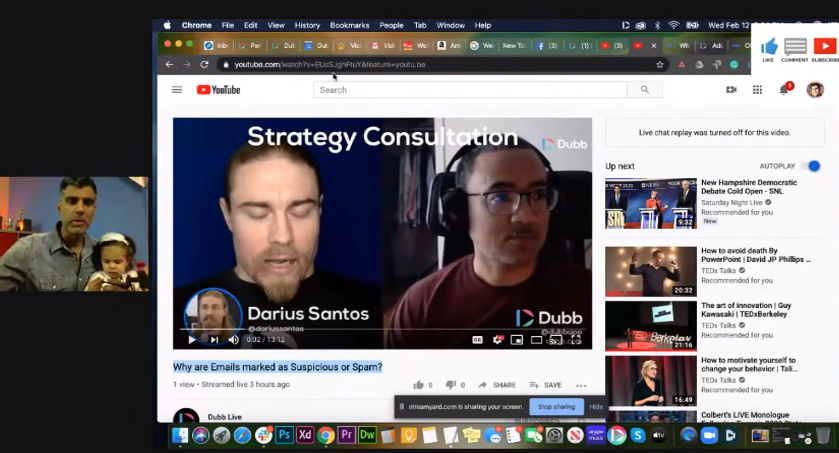Skip to the next video
839x453 pixels.
click(x=214, y=339)
